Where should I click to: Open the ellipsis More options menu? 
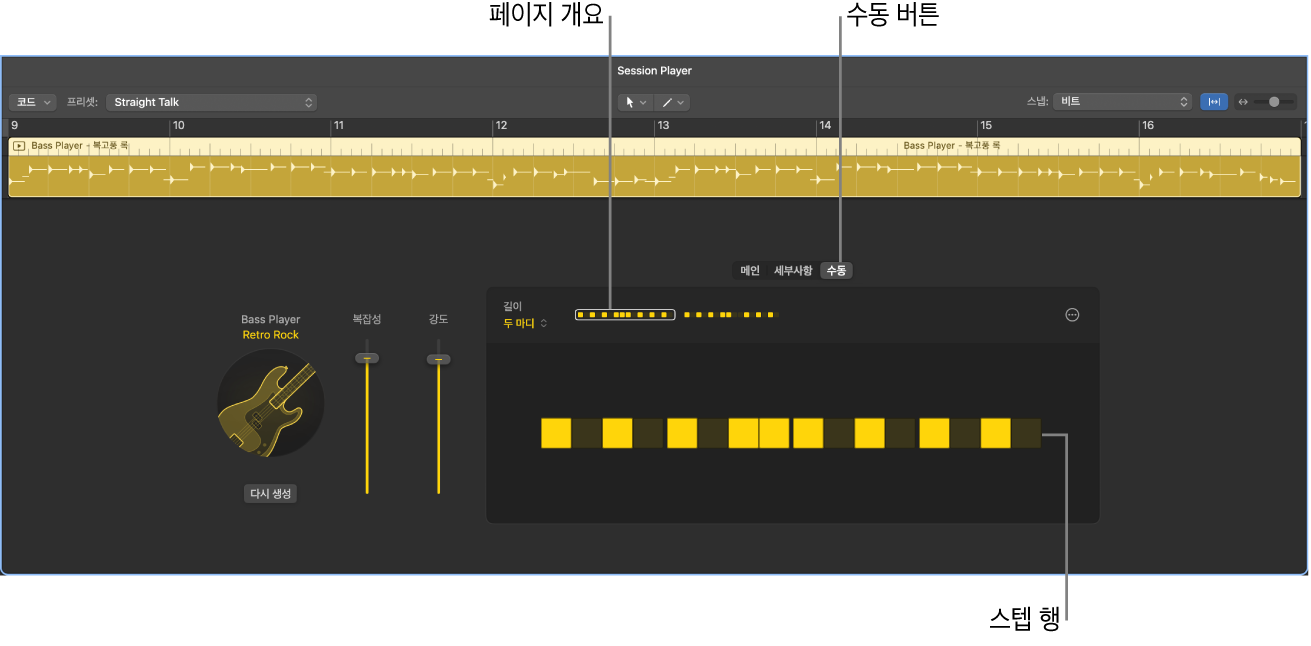pos(1072,315)
